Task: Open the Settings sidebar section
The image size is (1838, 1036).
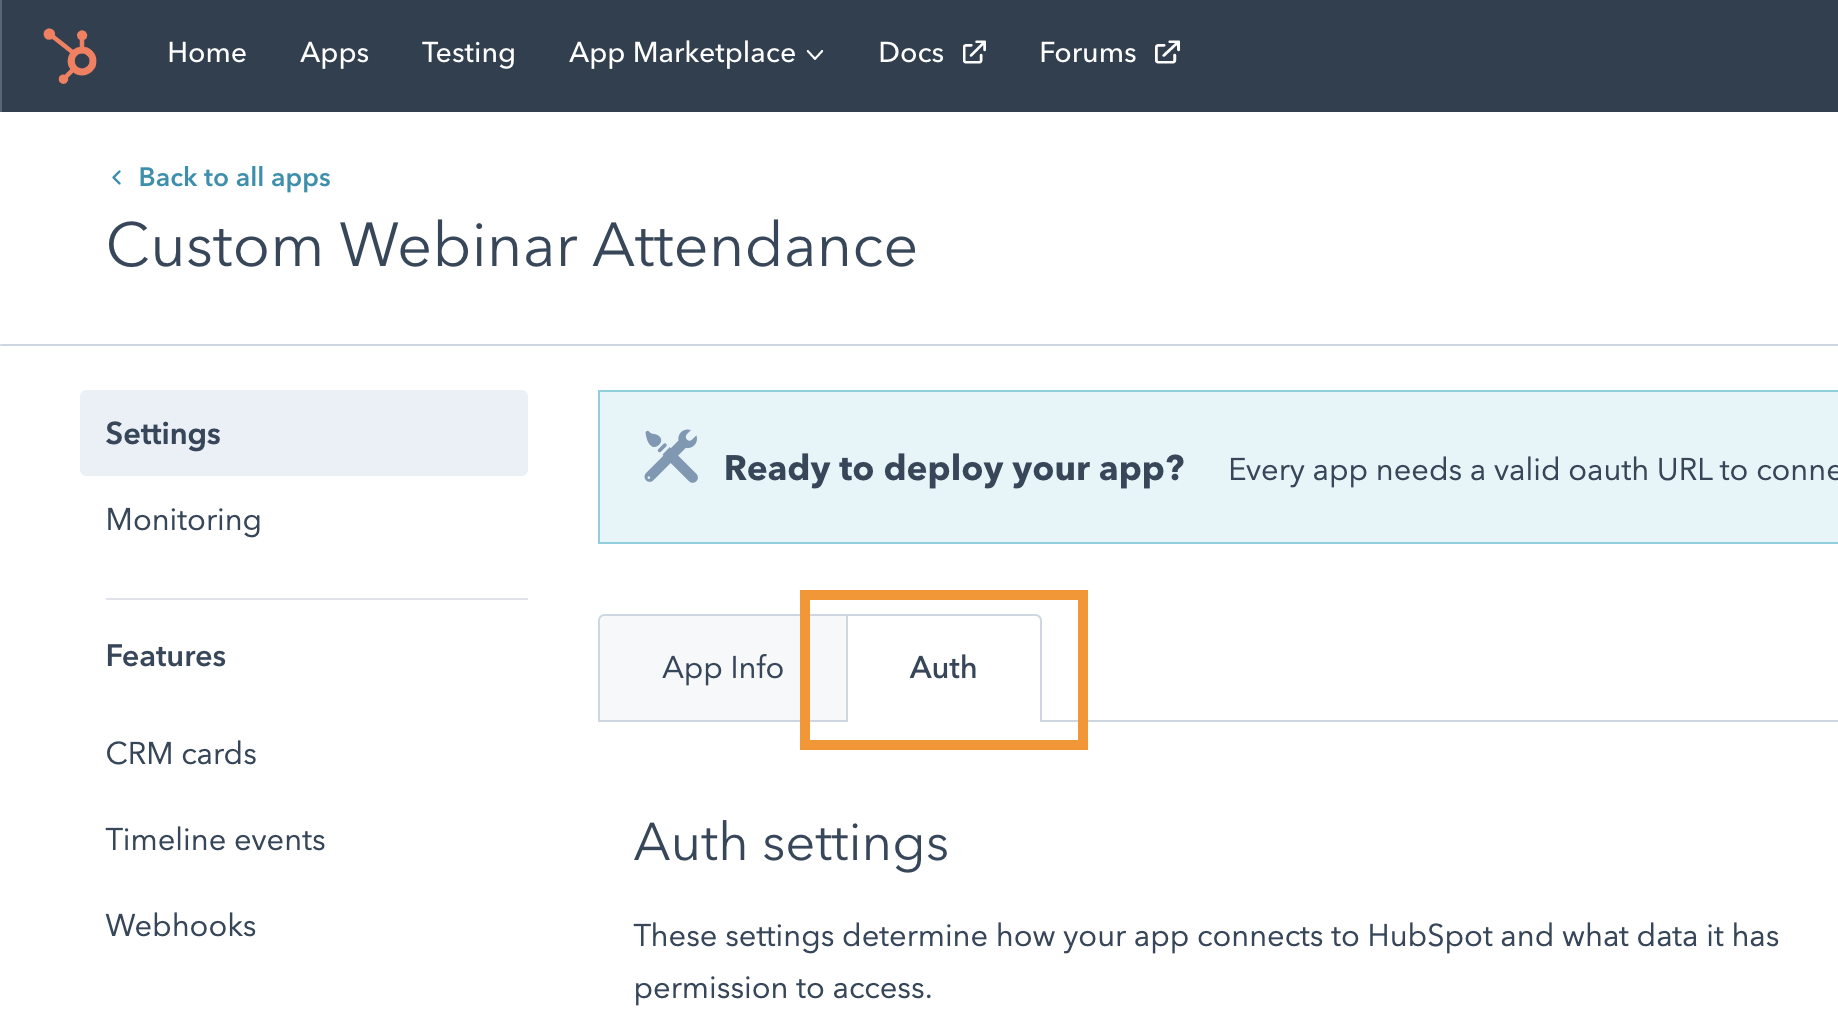Action: [x=162, y=433]
